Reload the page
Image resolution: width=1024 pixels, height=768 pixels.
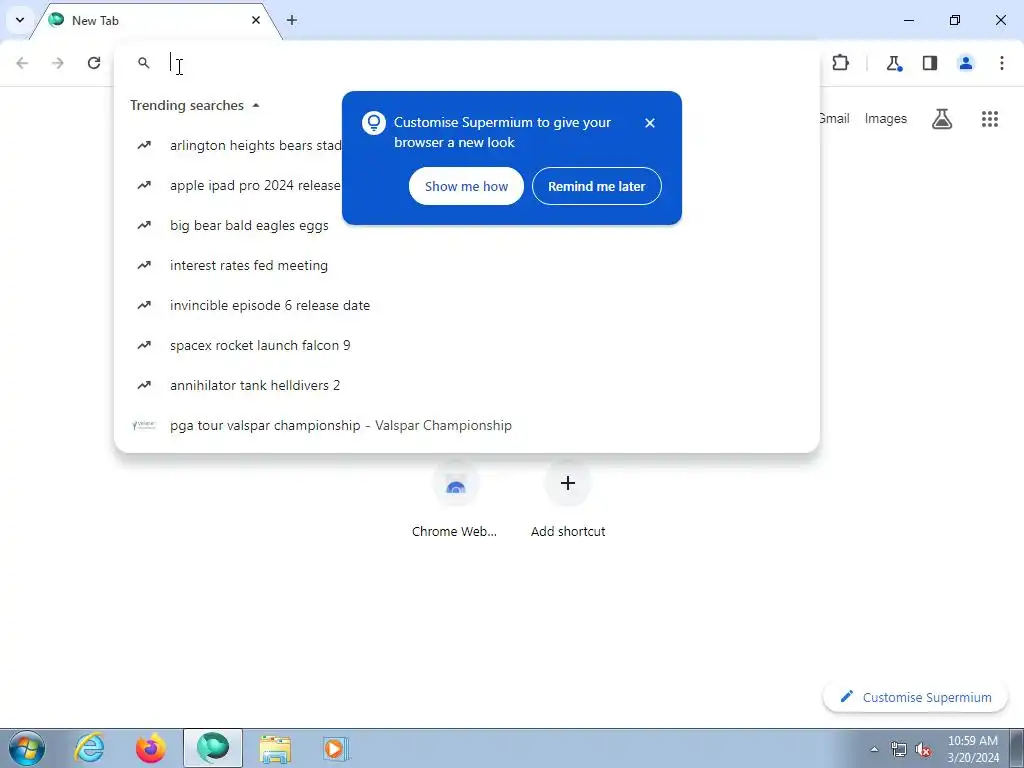click(x=94, y=63)
